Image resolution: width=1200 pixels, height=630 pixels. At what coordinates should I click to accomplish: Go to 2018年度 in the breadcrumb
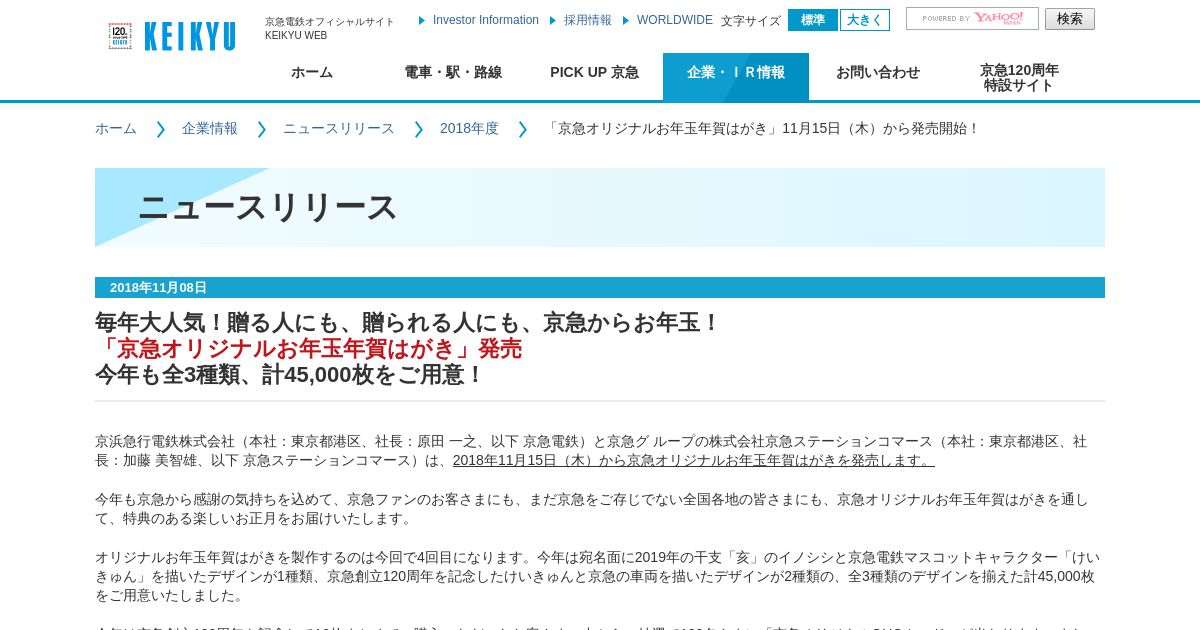(469, 129)
